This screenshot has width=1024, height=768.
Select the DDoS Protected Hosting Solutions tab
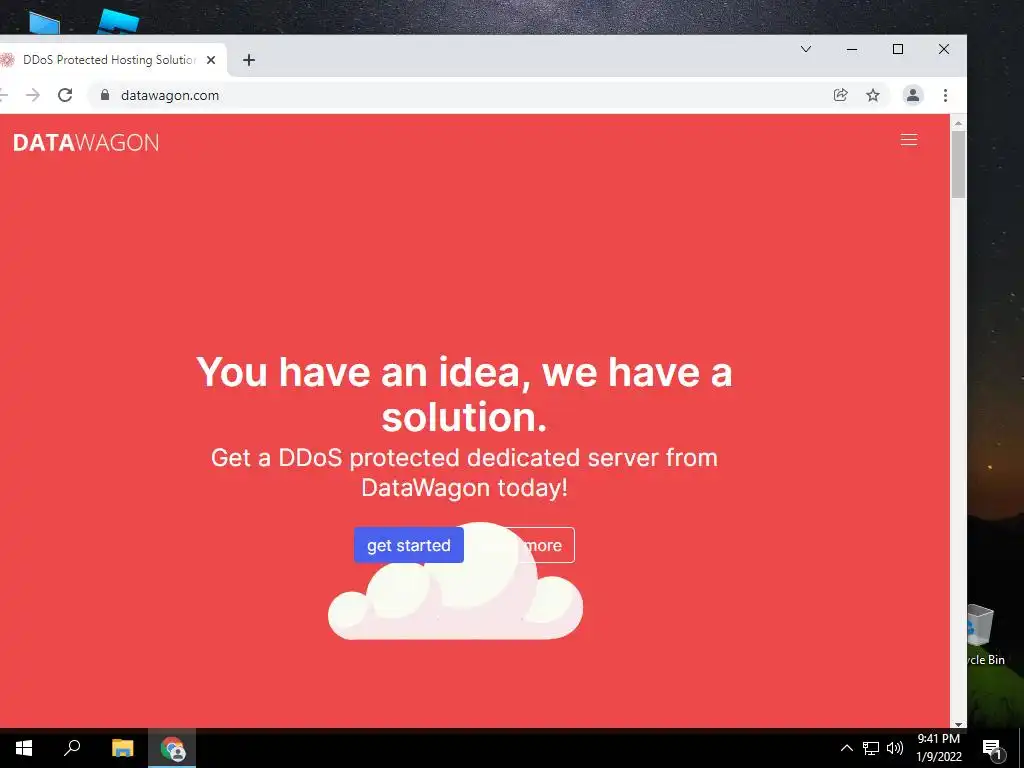tap(108, 60)
